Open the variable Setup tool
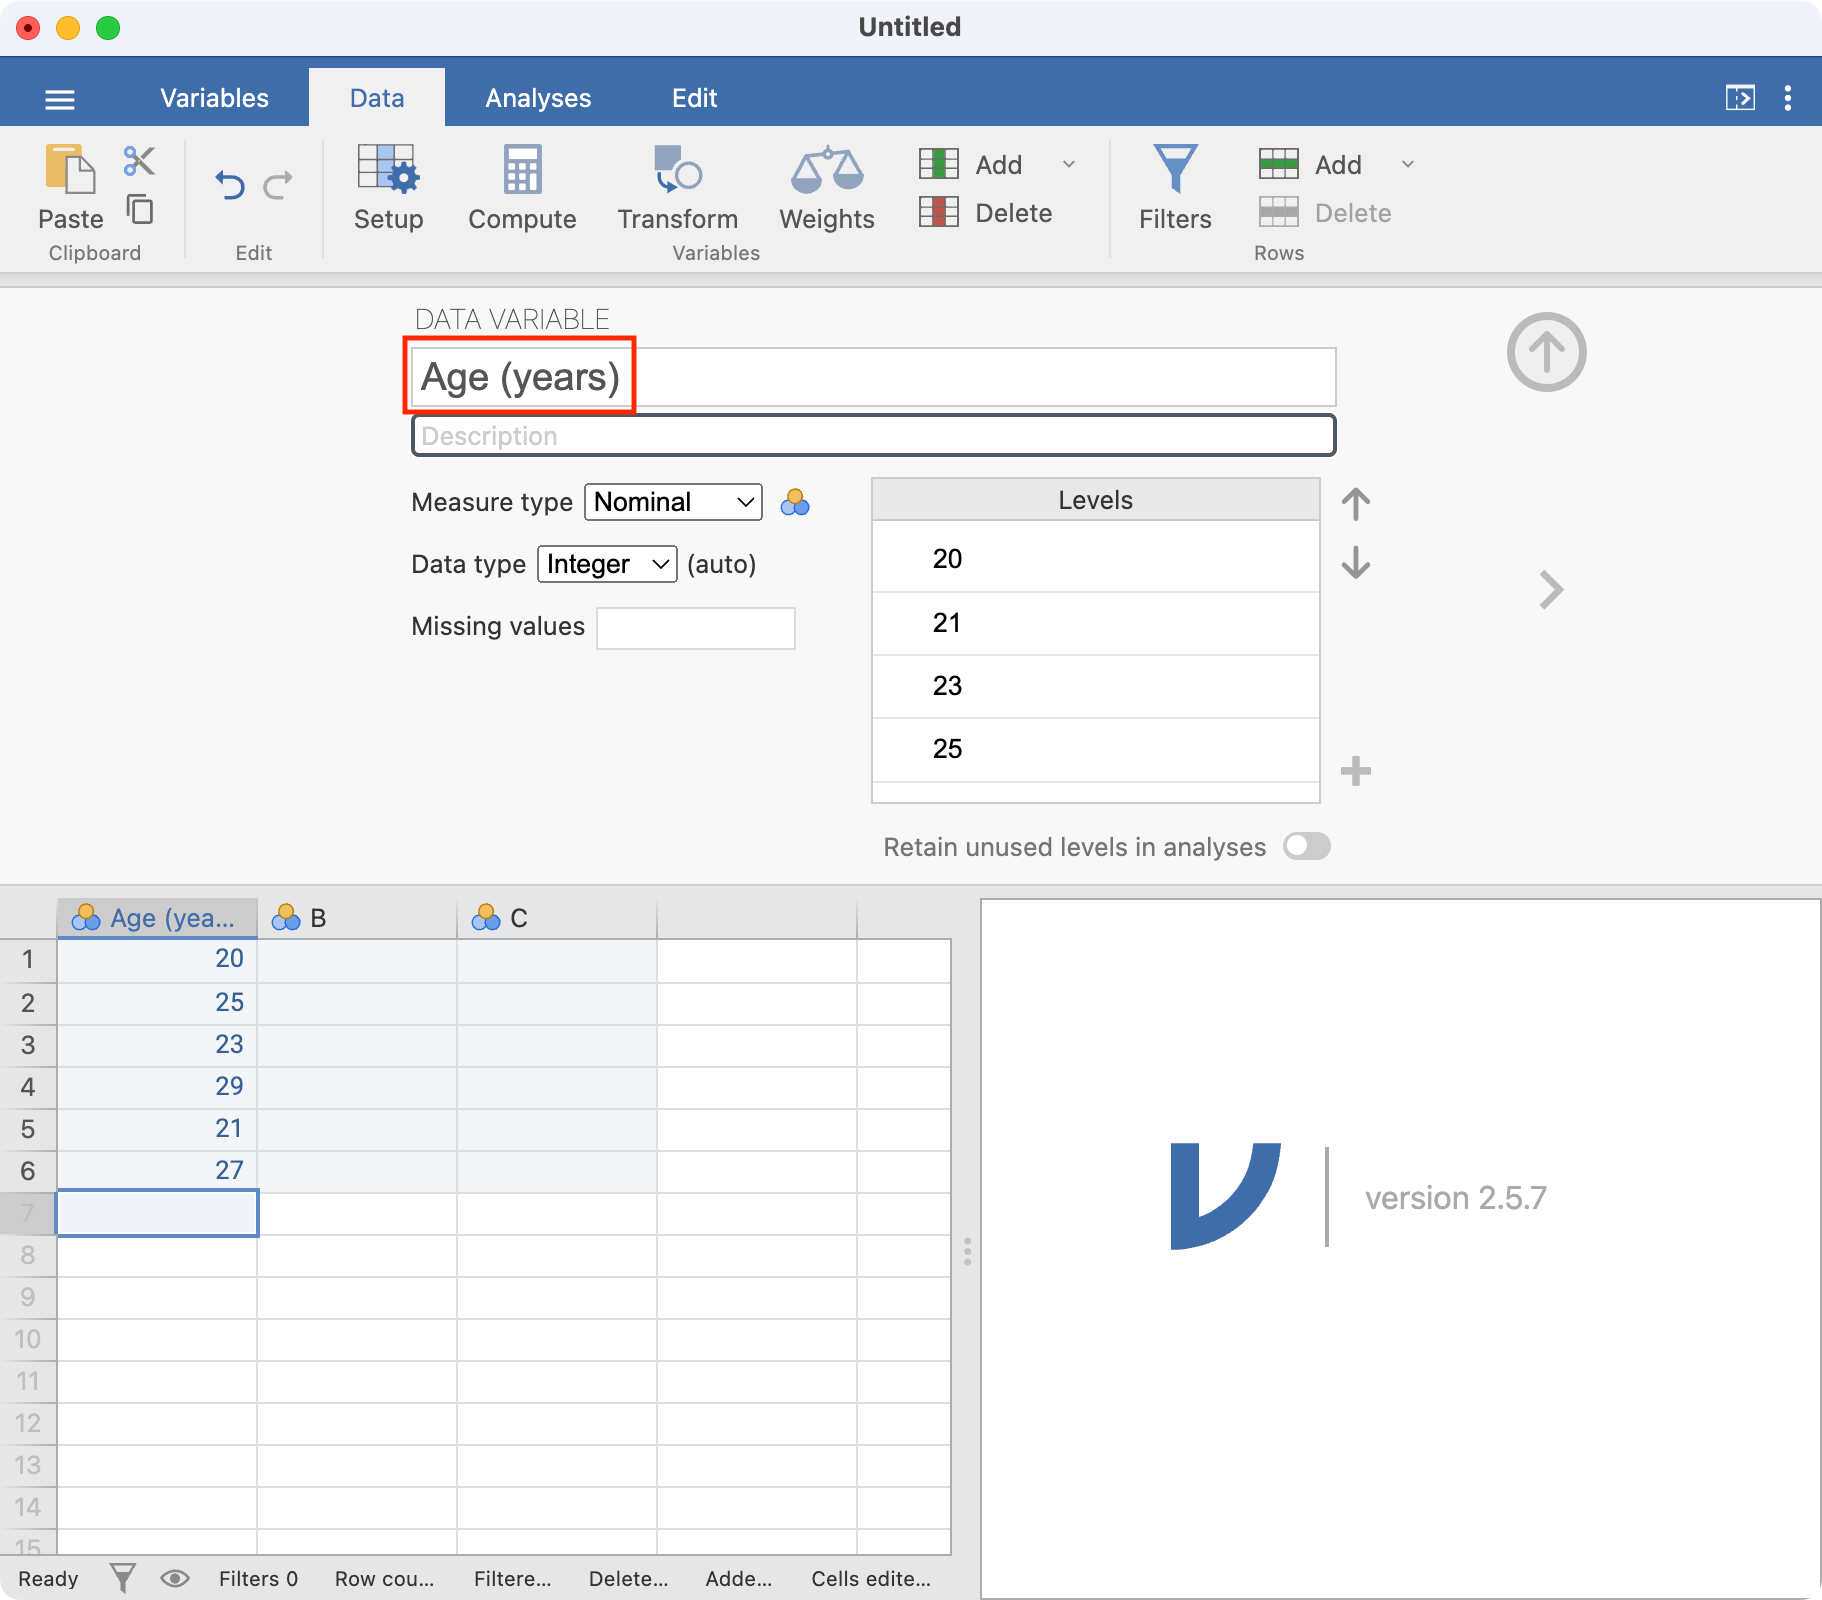This screenshot has width=1822, height=1600. point(388,170)
